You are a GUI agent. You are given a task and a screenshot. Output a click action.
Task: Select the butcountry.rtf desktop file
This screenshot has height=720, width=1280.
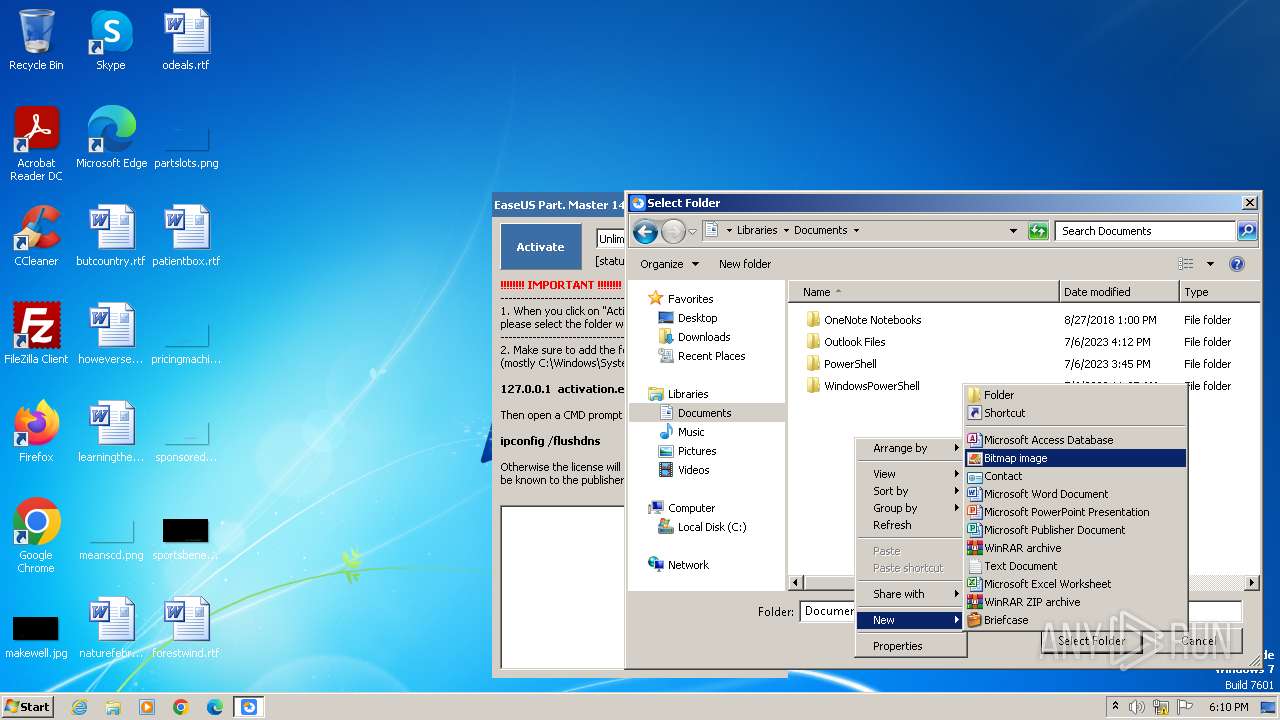click(111, 236)
